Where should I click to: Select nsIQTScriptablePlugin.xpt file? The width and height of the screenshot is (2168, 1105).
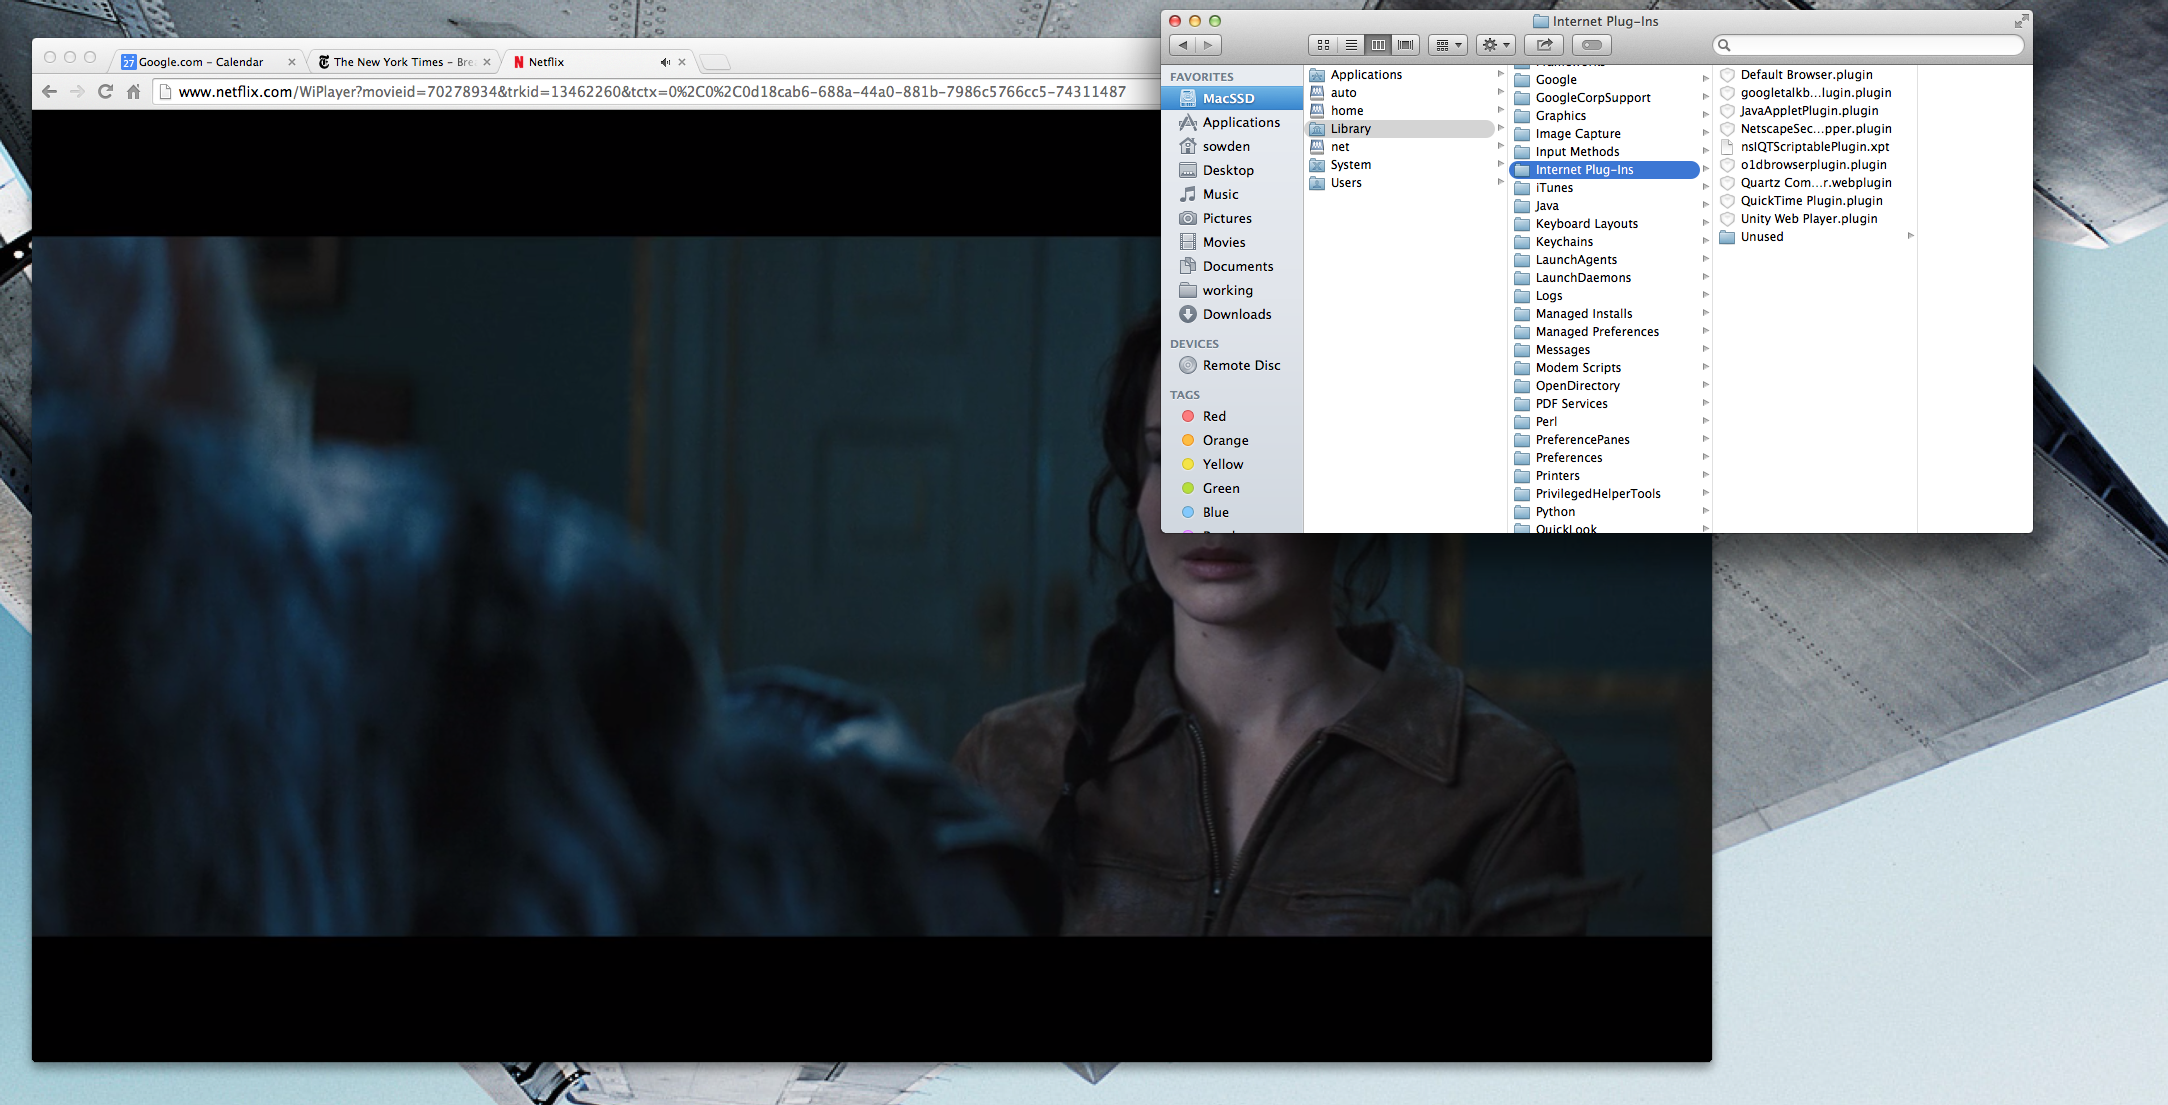tap(1816, 147)
